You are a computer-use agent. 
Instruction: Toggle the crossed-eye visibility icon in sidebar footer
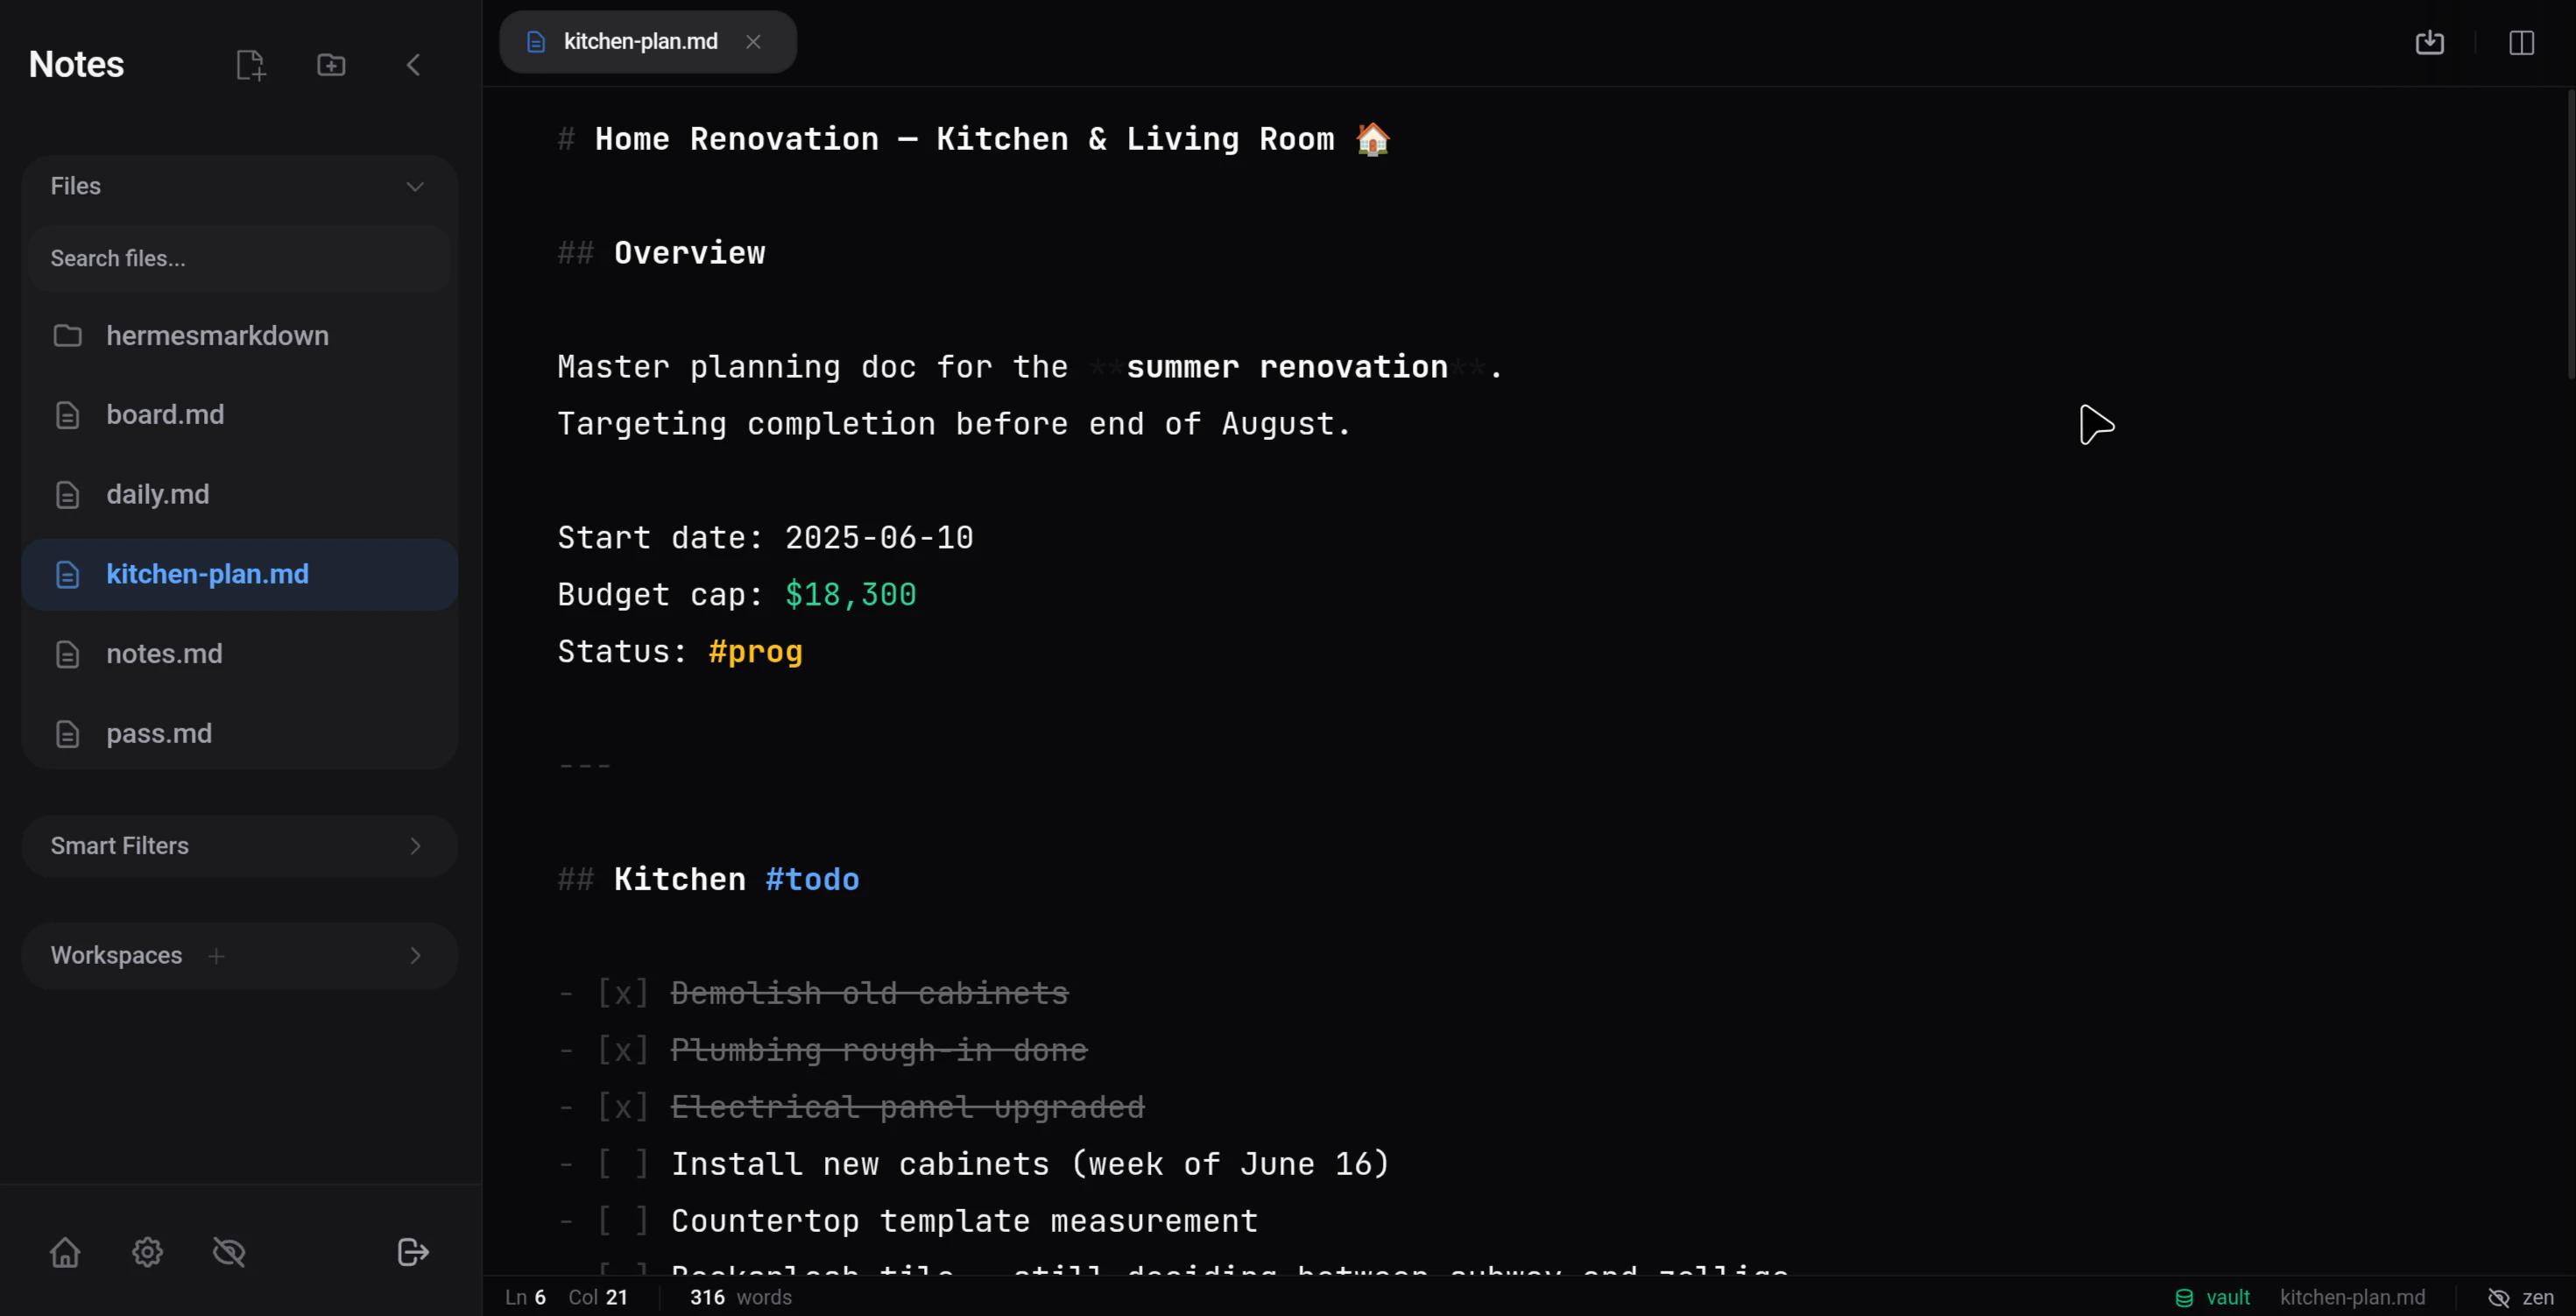click(229, 1252)
